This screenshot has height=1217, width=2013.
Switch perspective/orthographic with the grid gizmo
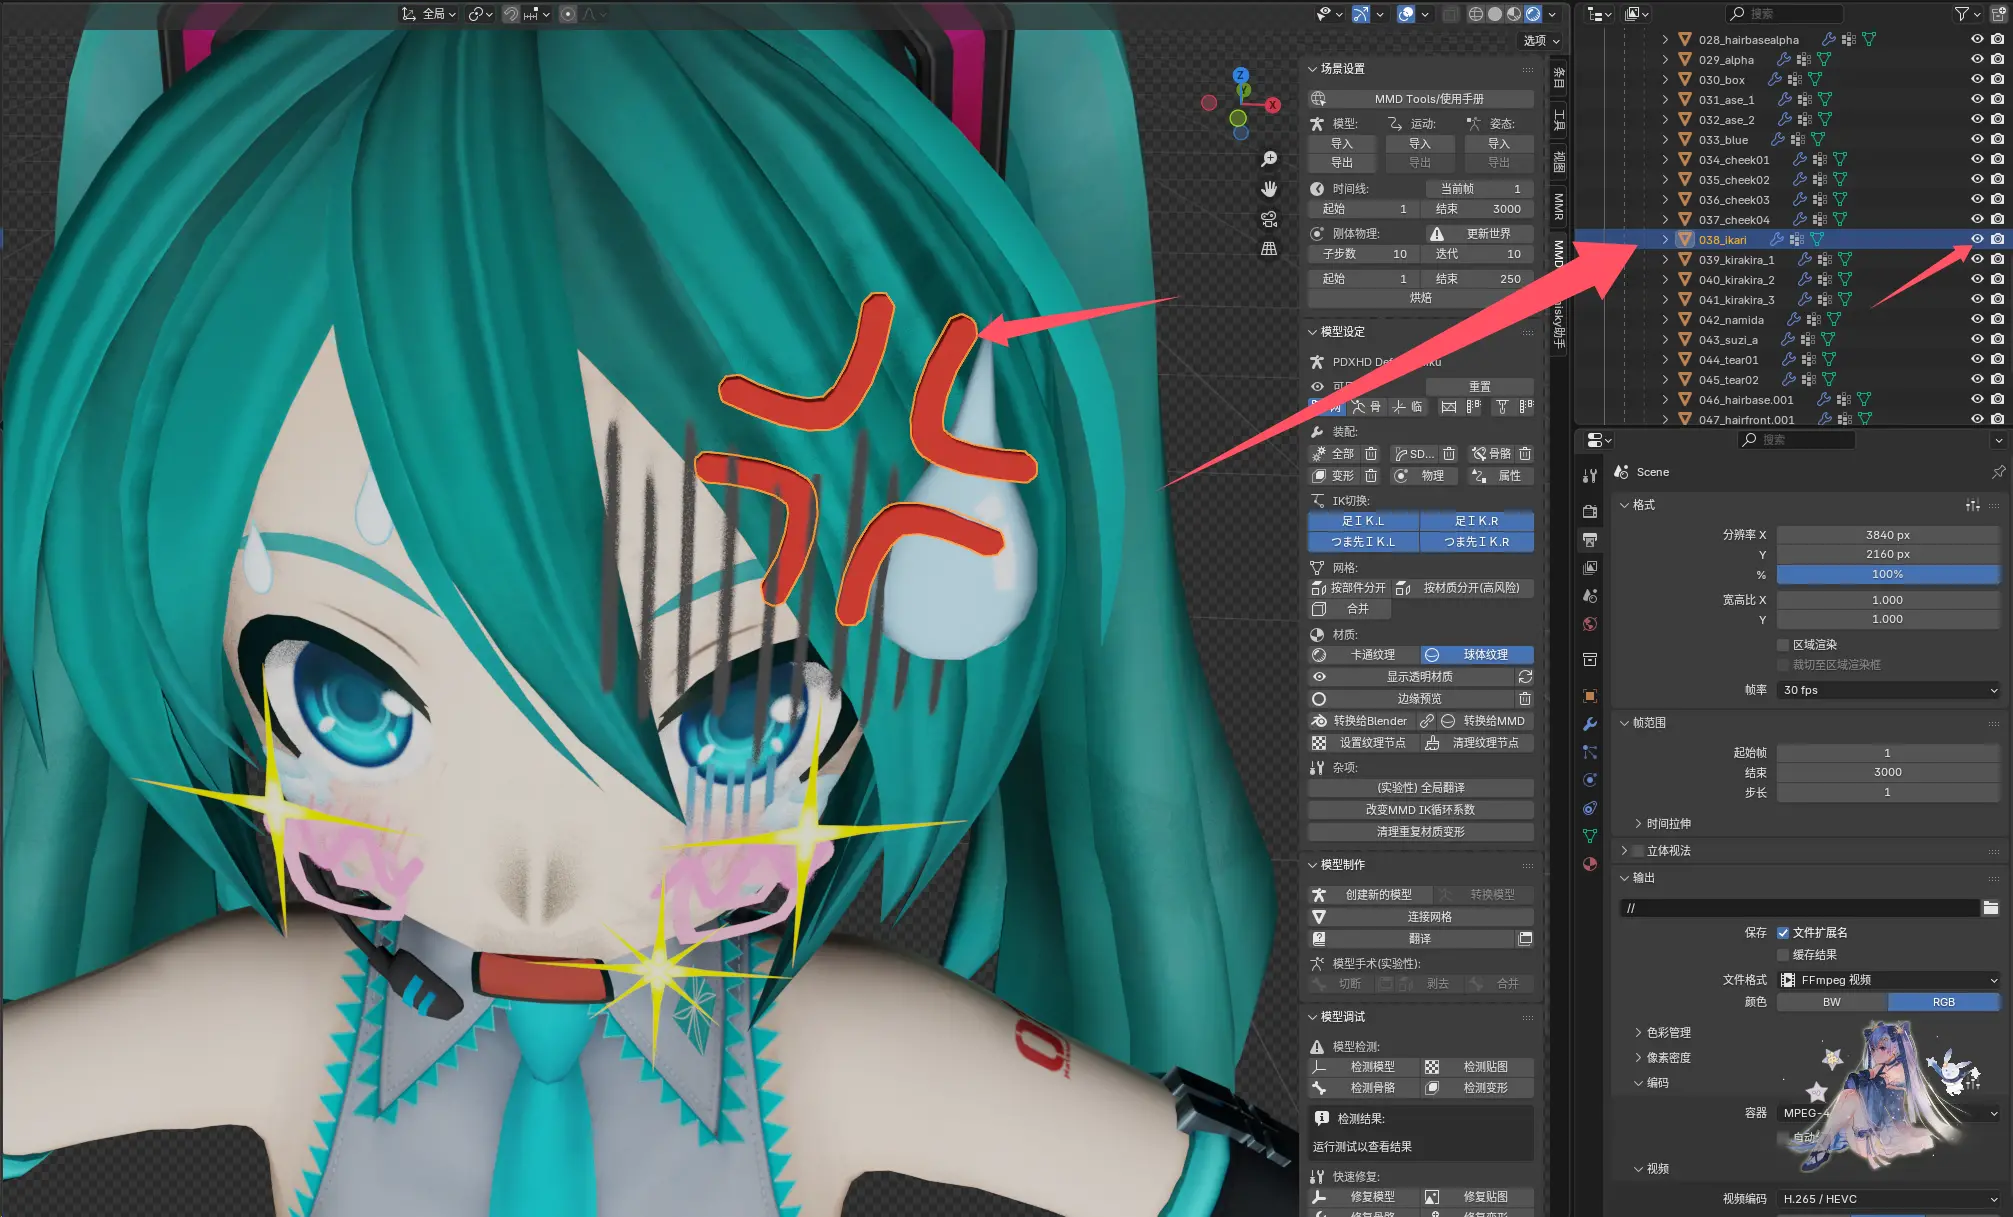1269,249
